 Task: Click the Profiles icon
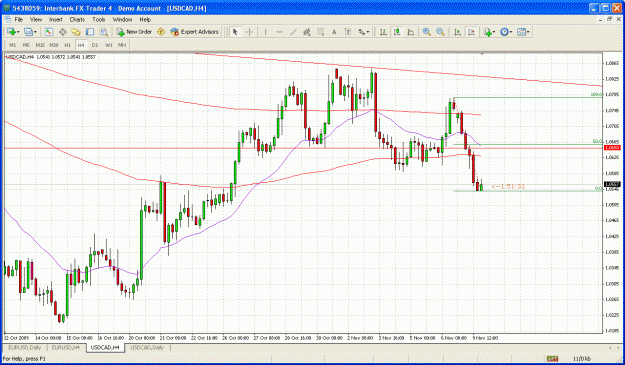28,32
